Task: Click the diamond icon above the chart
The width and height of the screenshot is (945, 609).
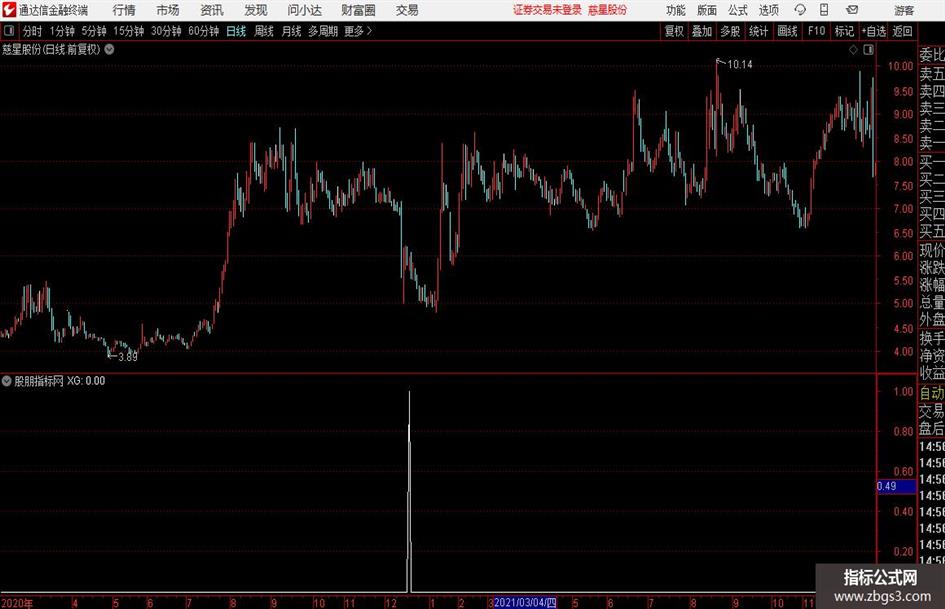Action: click(853, 50)
